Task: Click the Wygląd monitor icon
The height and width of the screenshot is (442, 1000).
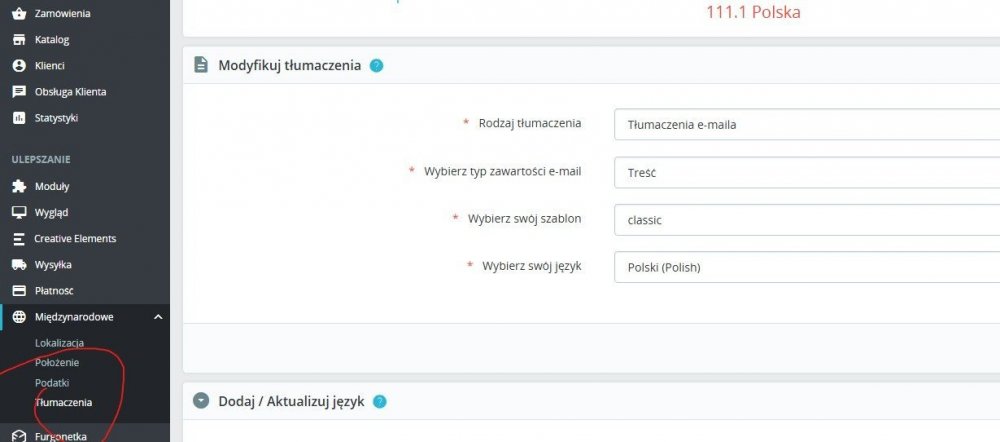Action: 18,213
